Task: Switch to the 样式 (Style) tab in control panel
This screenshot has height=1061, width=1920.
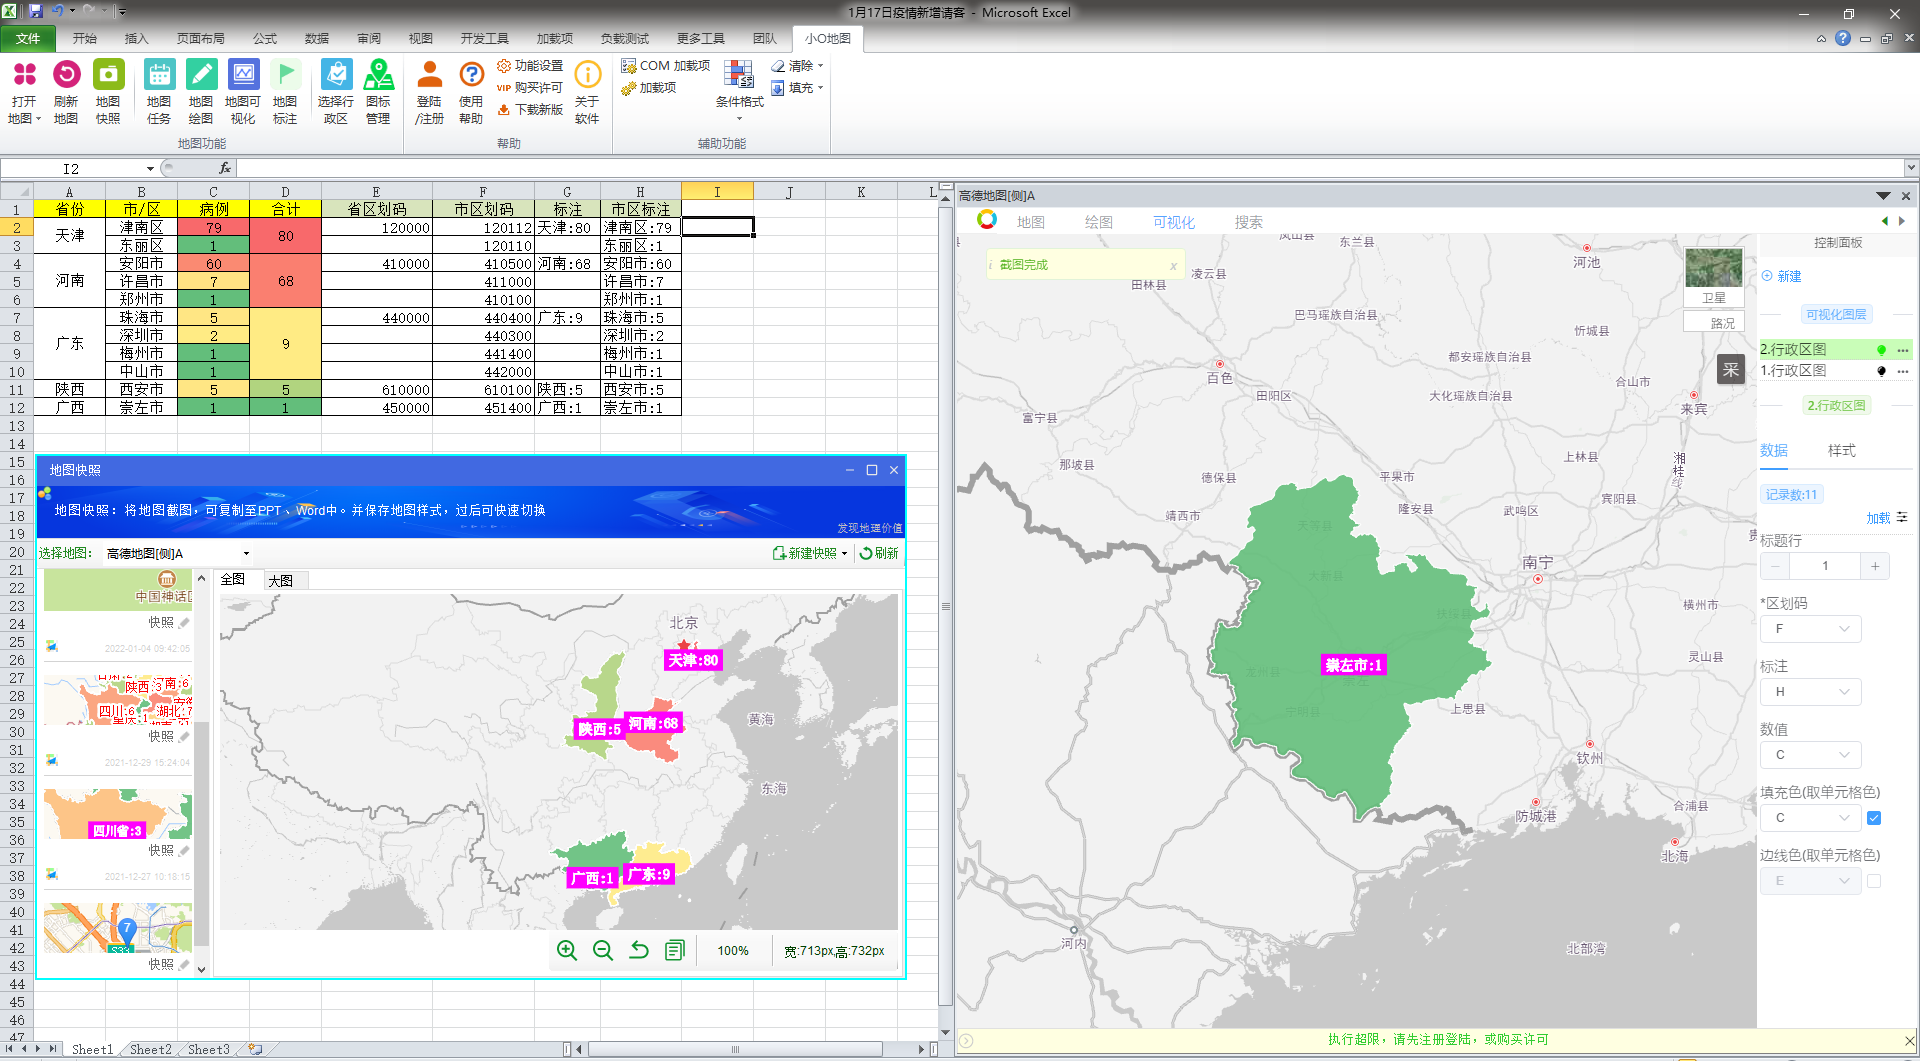Action: tap(1842, 451)
